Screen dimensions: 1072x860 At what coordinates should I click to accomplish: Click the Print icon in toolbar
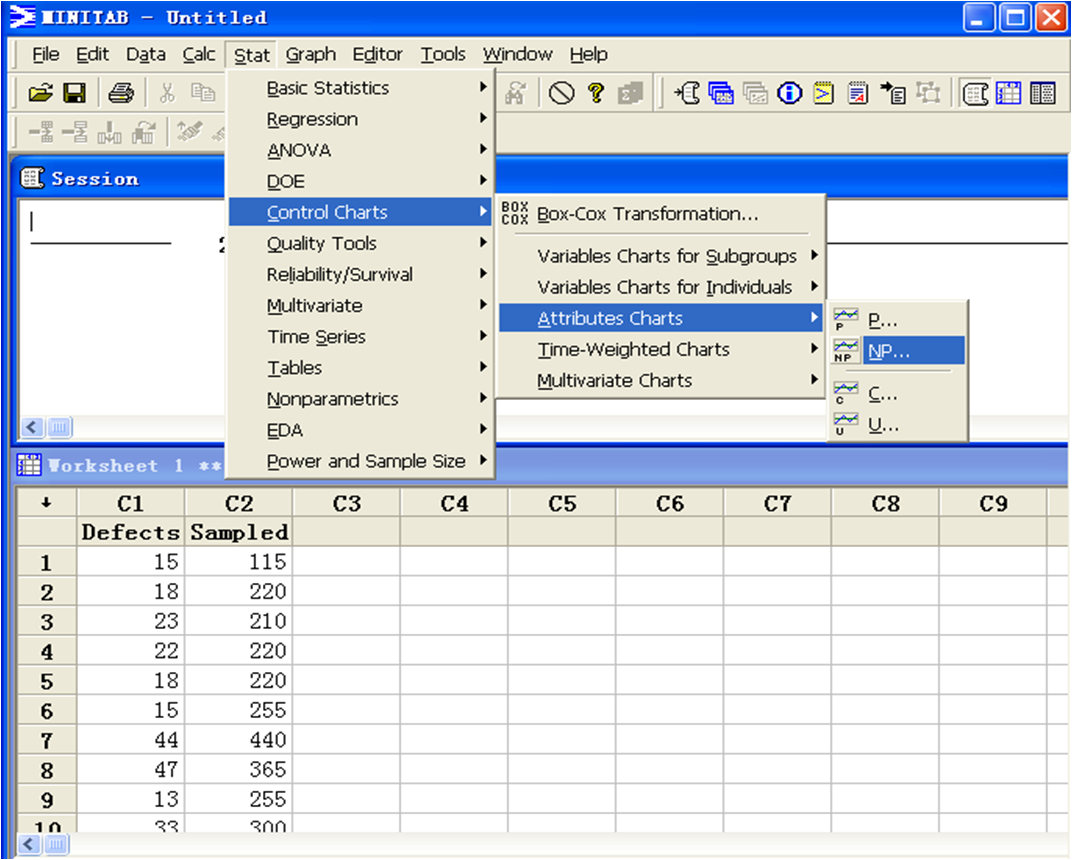point(121,93)
